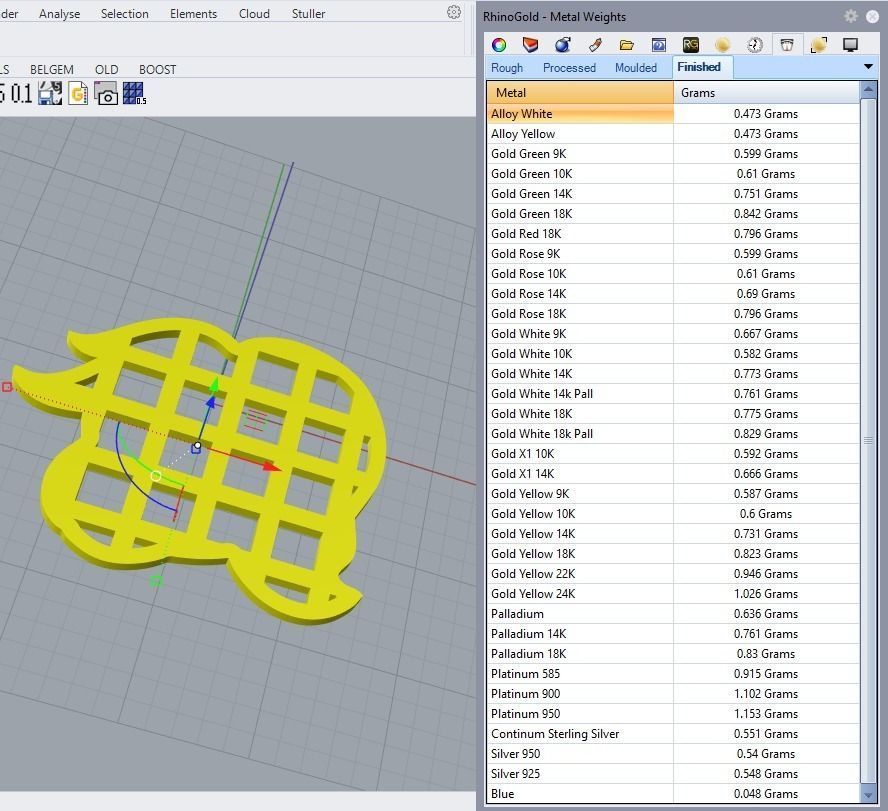Viewport: 888px width, 811px height.
Task: Click the save floppy disk toolbar icon
Action: [50, 93]
